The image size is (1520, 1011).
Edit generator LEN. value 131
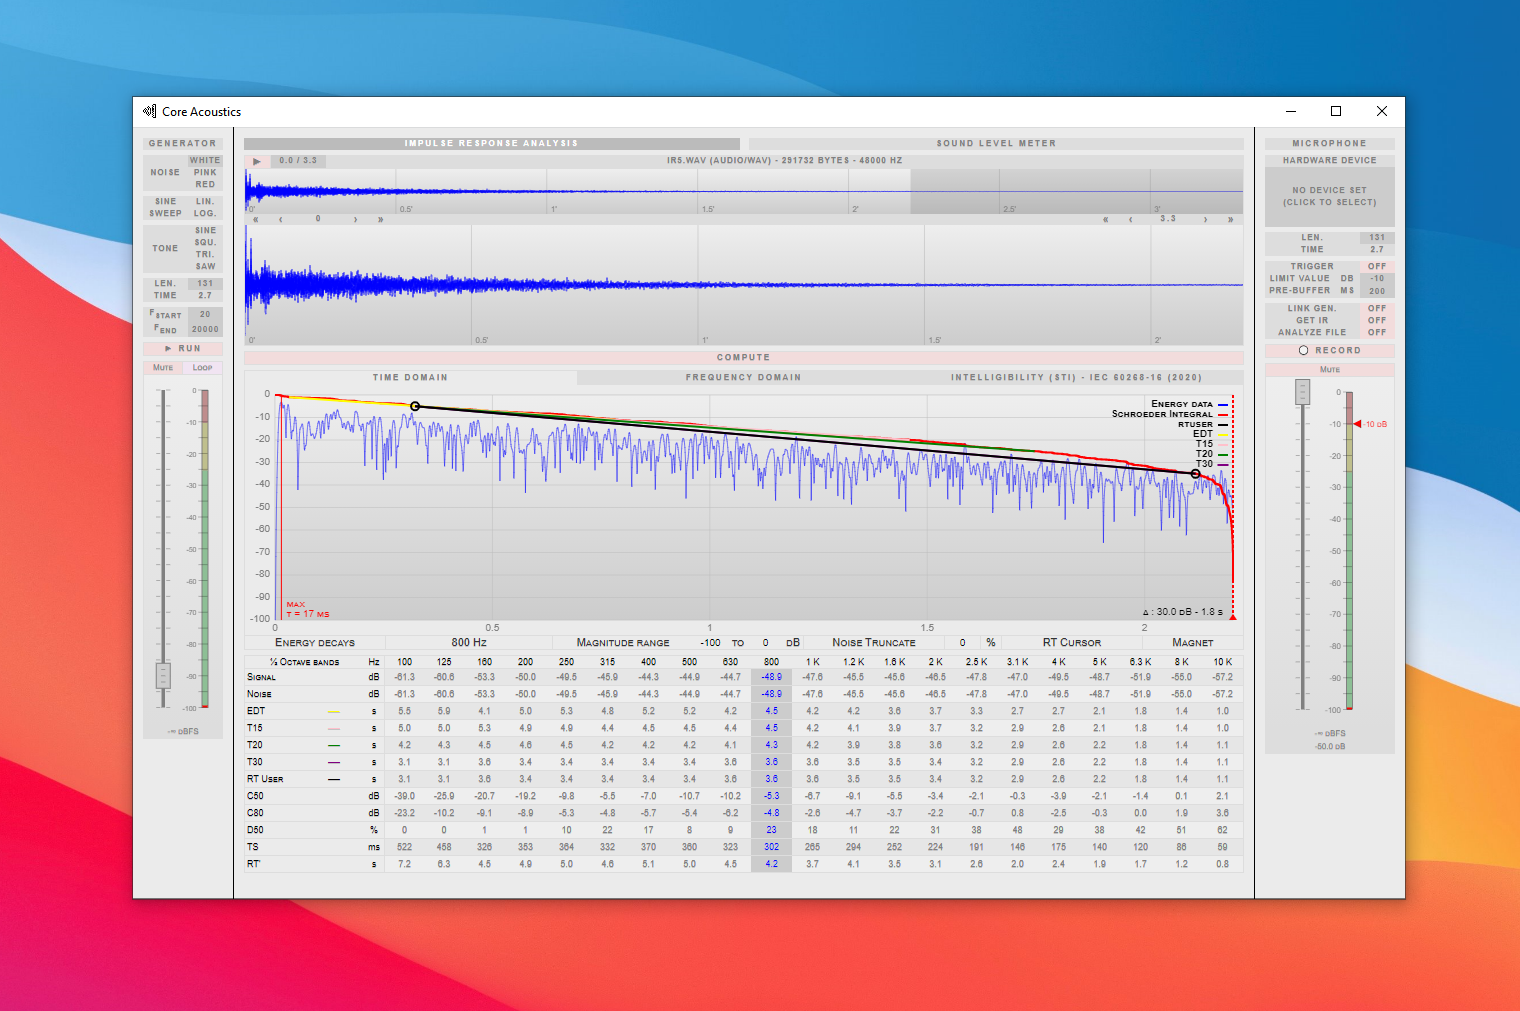[205, 284]
